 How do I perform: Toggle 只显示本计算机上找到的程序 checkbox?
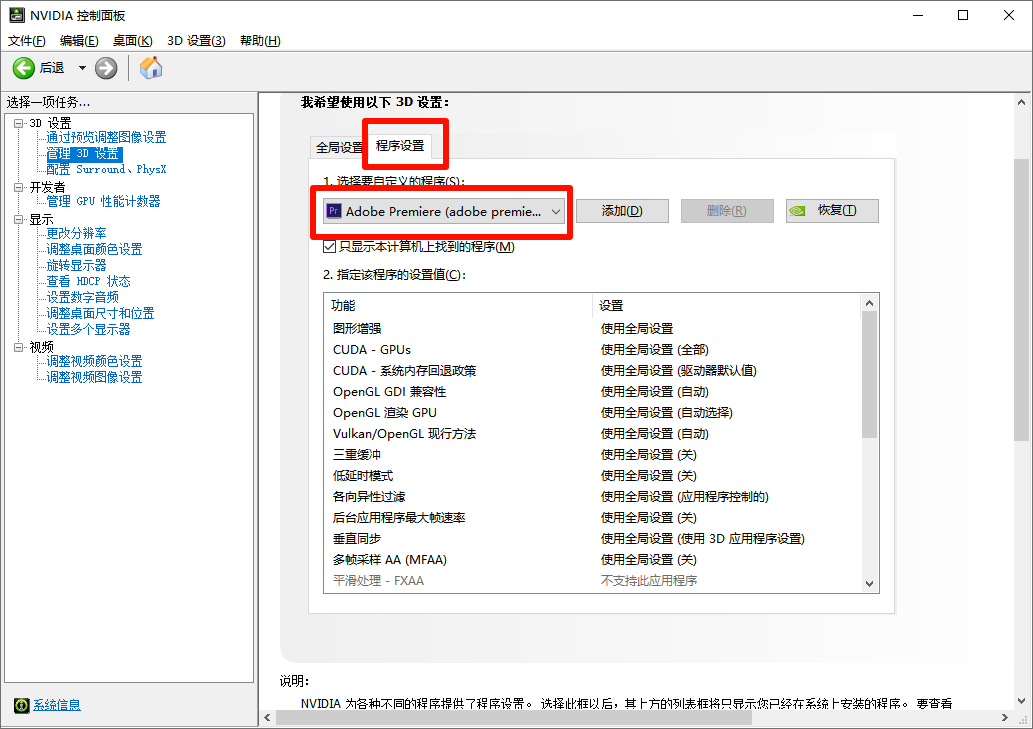coord(329,247)
